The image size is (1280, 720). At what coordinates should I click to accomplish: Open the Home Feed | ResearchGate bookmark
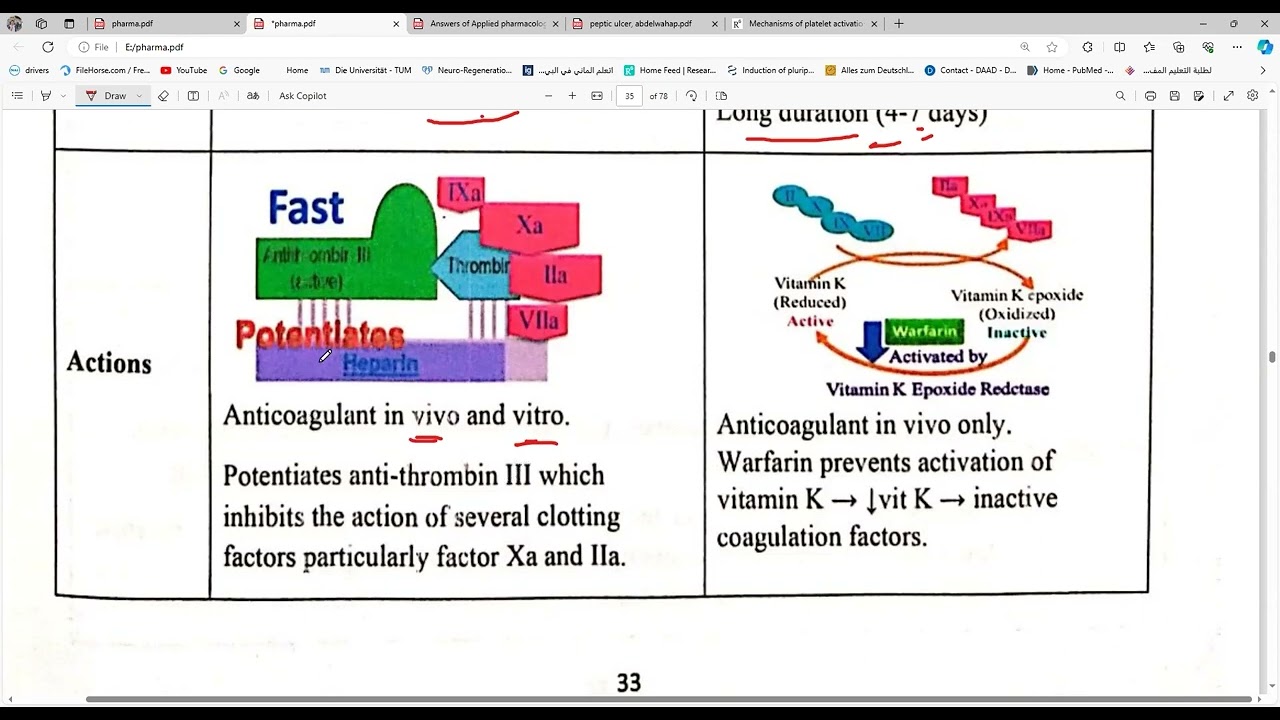tap(669, 70)
